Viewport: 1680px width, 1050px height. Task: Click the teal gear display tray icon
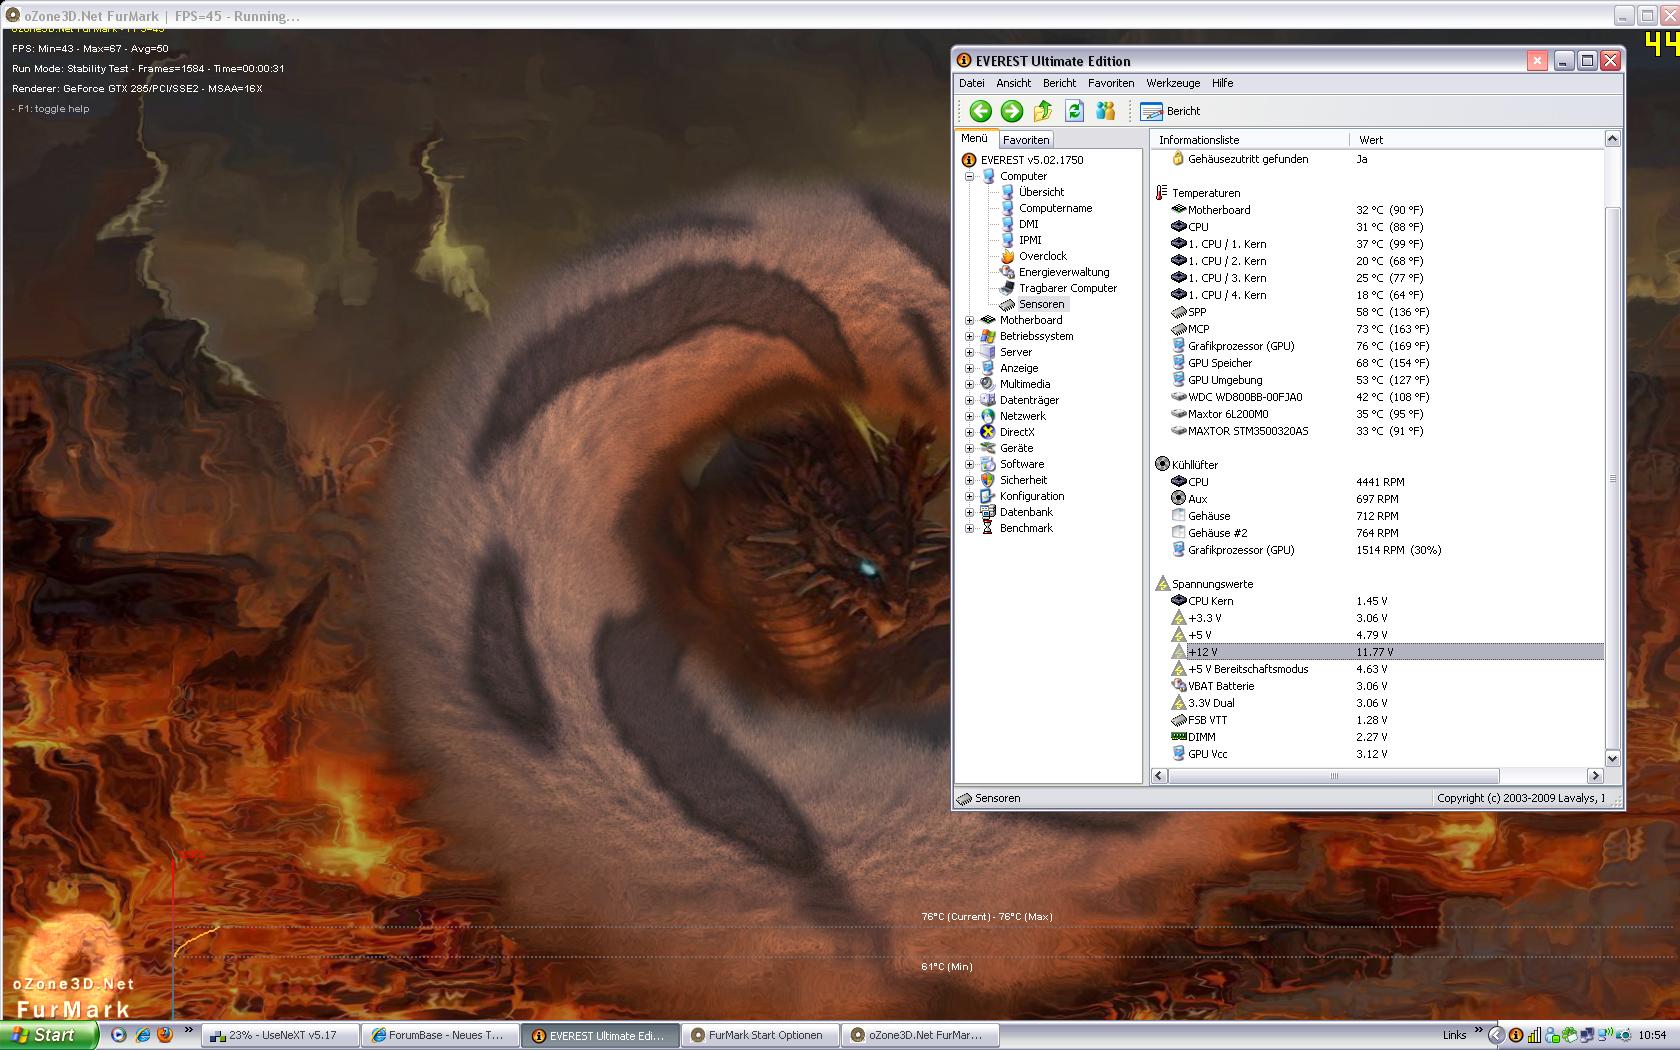(x=1623, y=1035)
